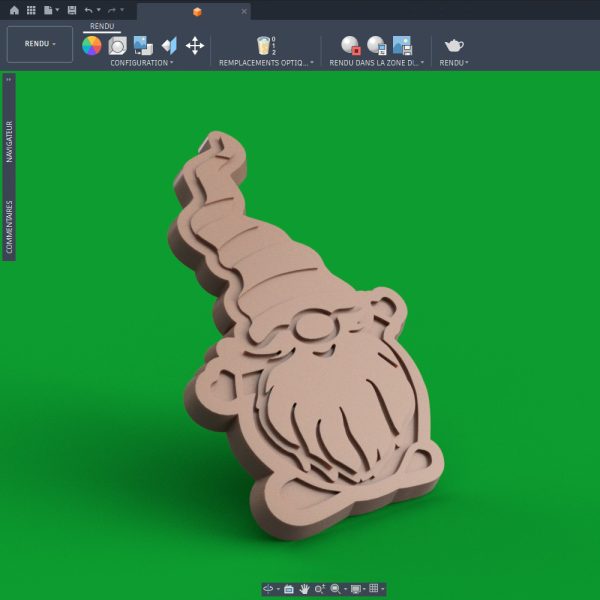The image size is (600, 600).
Task: Open the Texture Map Controls tool
Action: click(169, 46)
